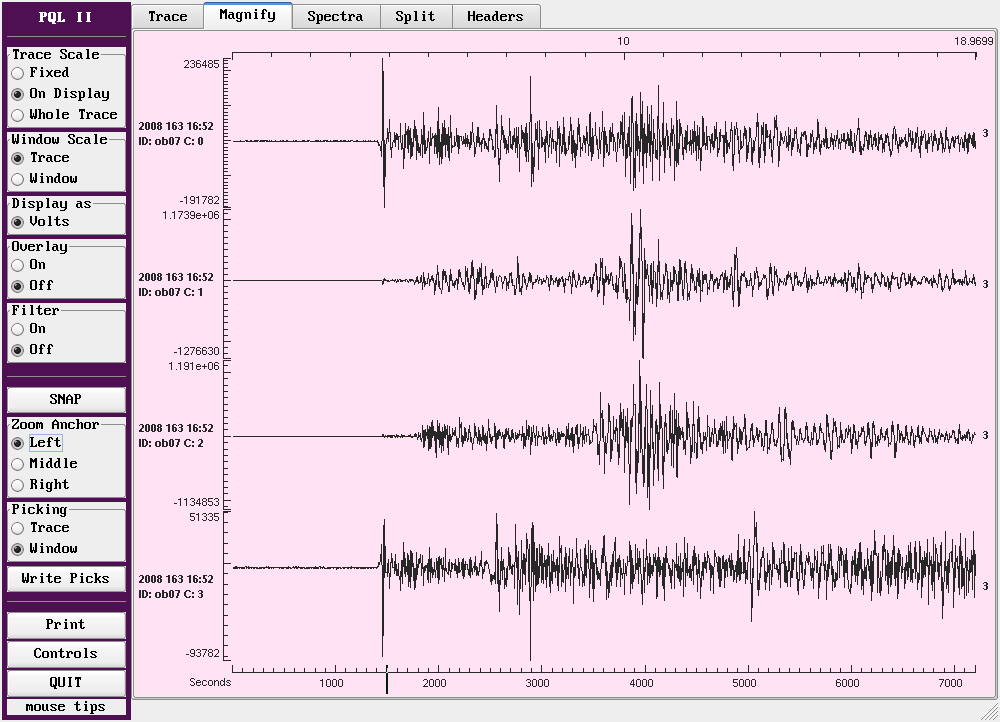The height and width of the screenshot is (722, 1000).
Task: Open the Trace tab
Action: pos(167,16)
